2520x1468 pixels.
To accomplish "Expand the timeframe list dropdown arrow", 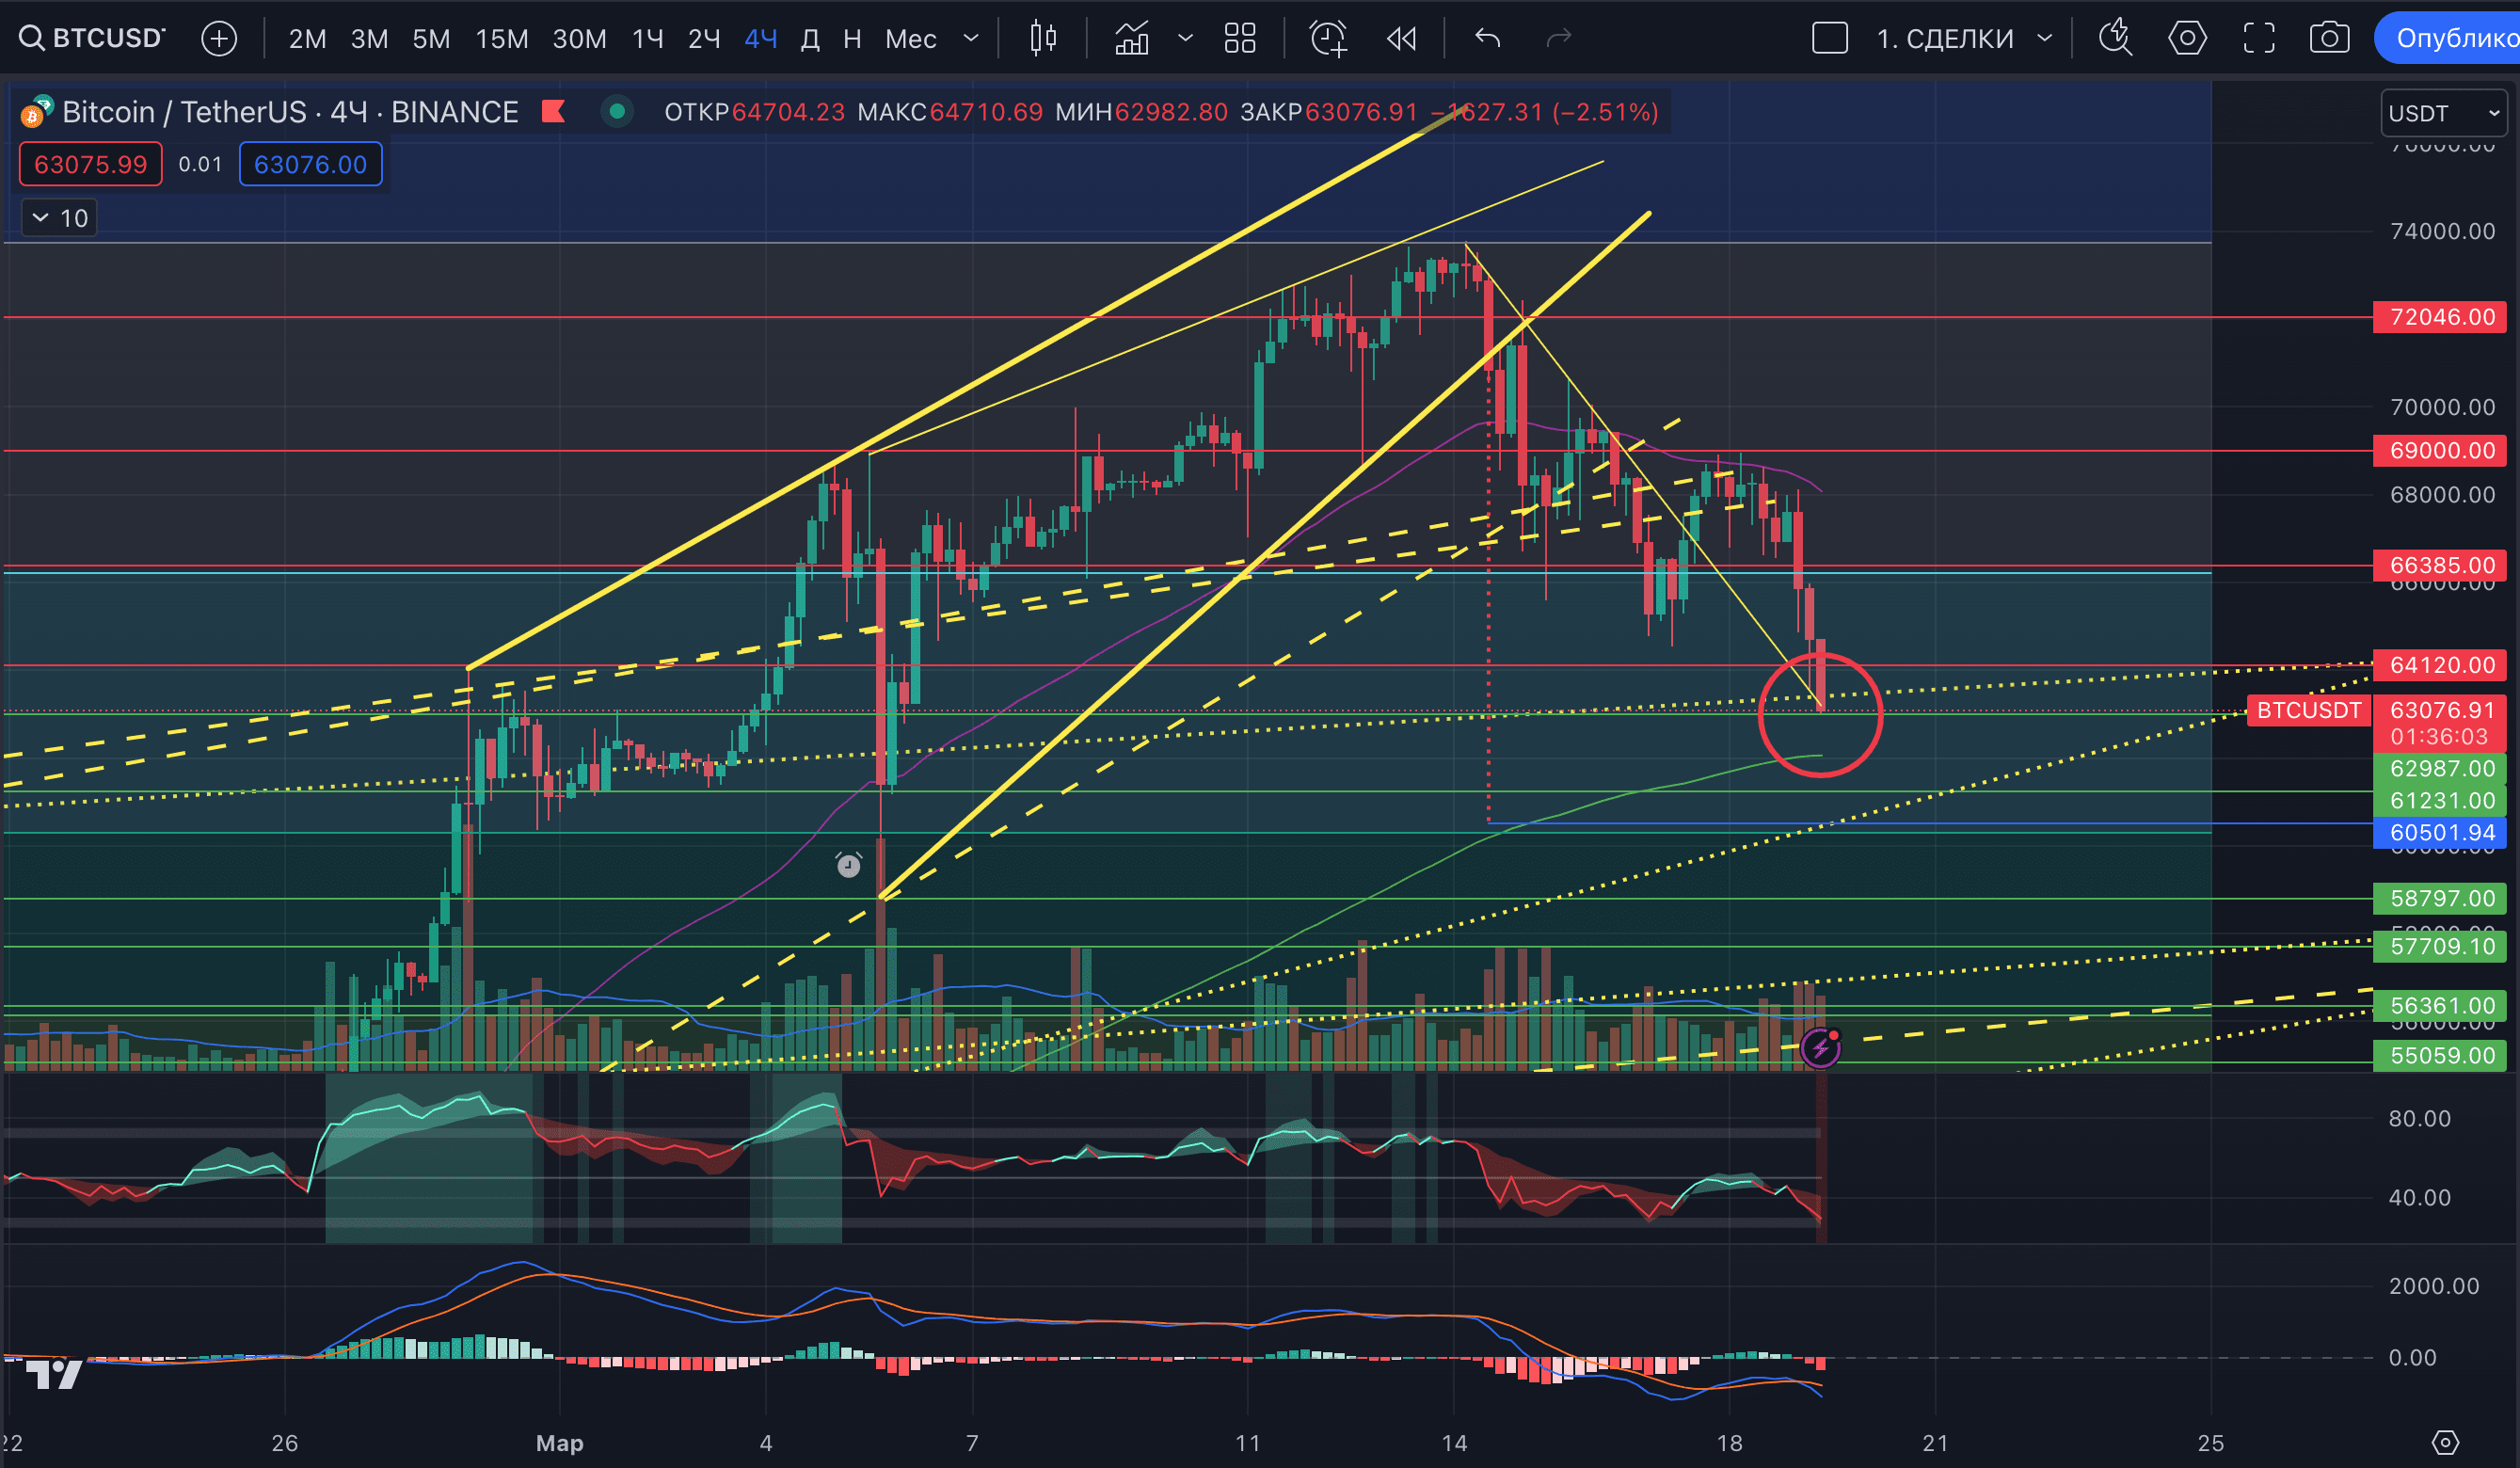I will click(970, 38).
